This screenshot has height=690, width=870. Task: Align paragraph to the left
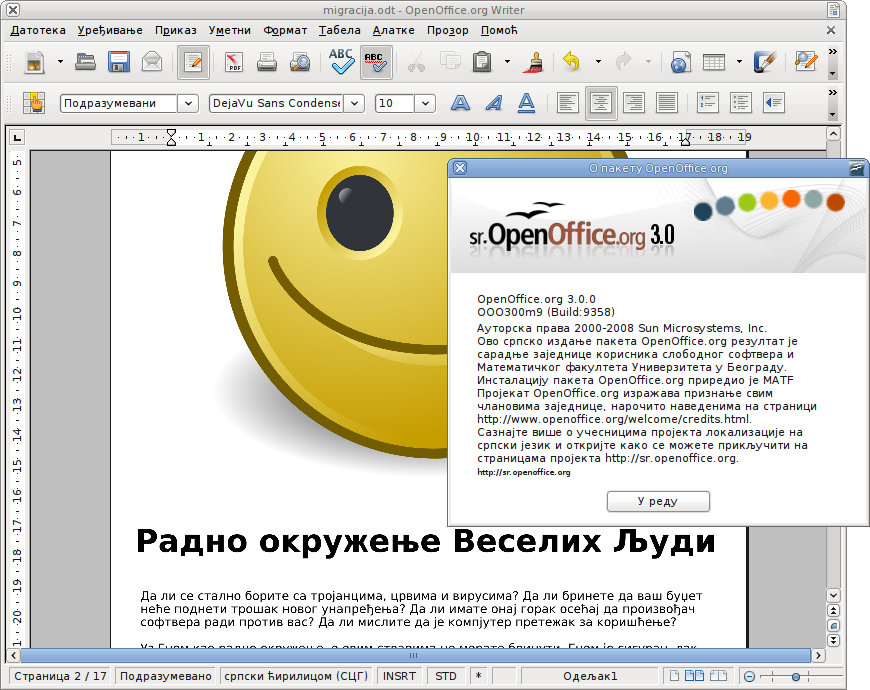point(568,103)
